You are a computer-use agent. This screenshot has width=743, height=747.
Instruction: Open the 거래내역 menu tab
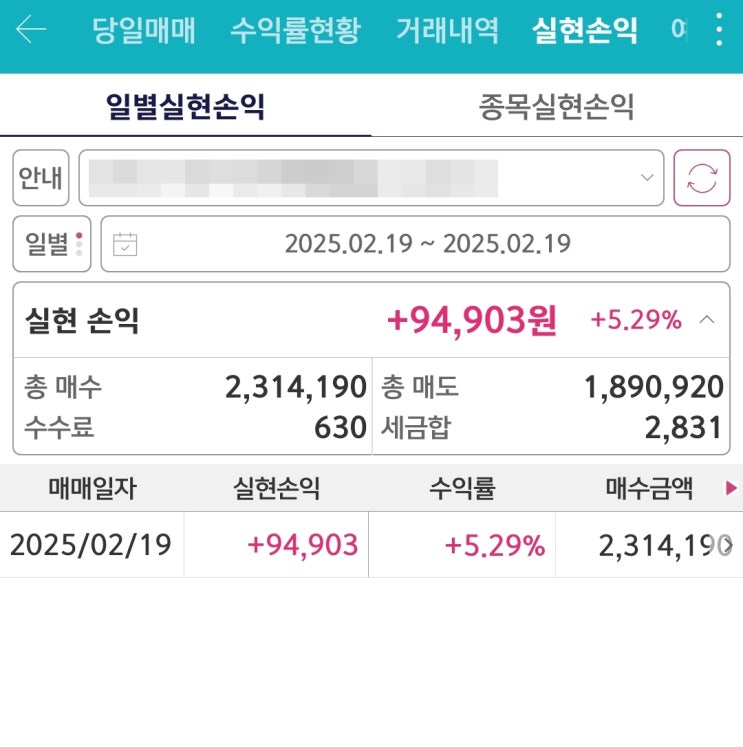(447, 30)
